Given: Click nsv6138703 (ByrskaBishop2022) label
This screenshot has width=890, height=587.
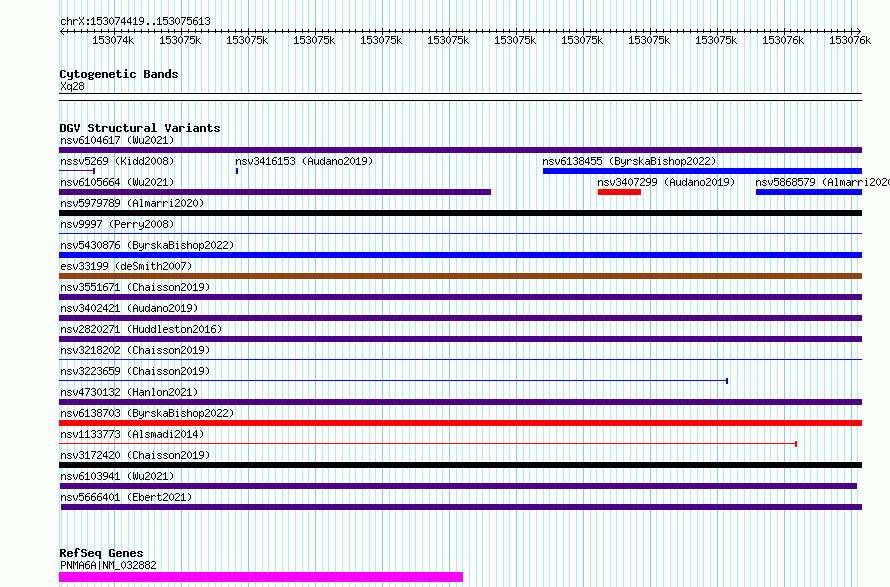Looking at the screenshot, I should [147, 413].
